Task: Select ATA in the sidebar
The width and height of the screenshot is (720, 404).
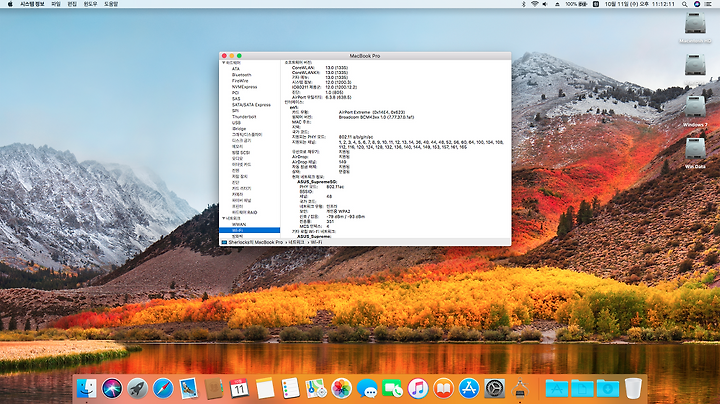Action: [x=236, y=68]
